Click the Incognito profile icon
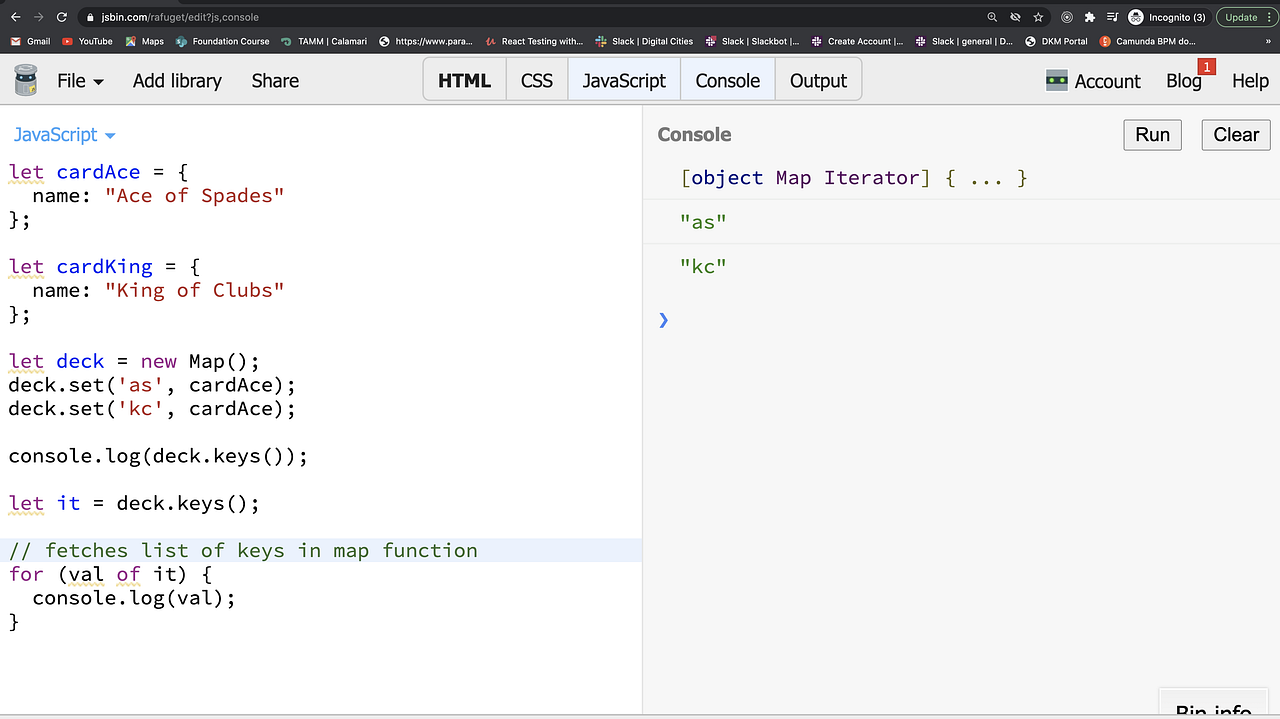This screenshot has height=719, width=1280. (1135, 17)
